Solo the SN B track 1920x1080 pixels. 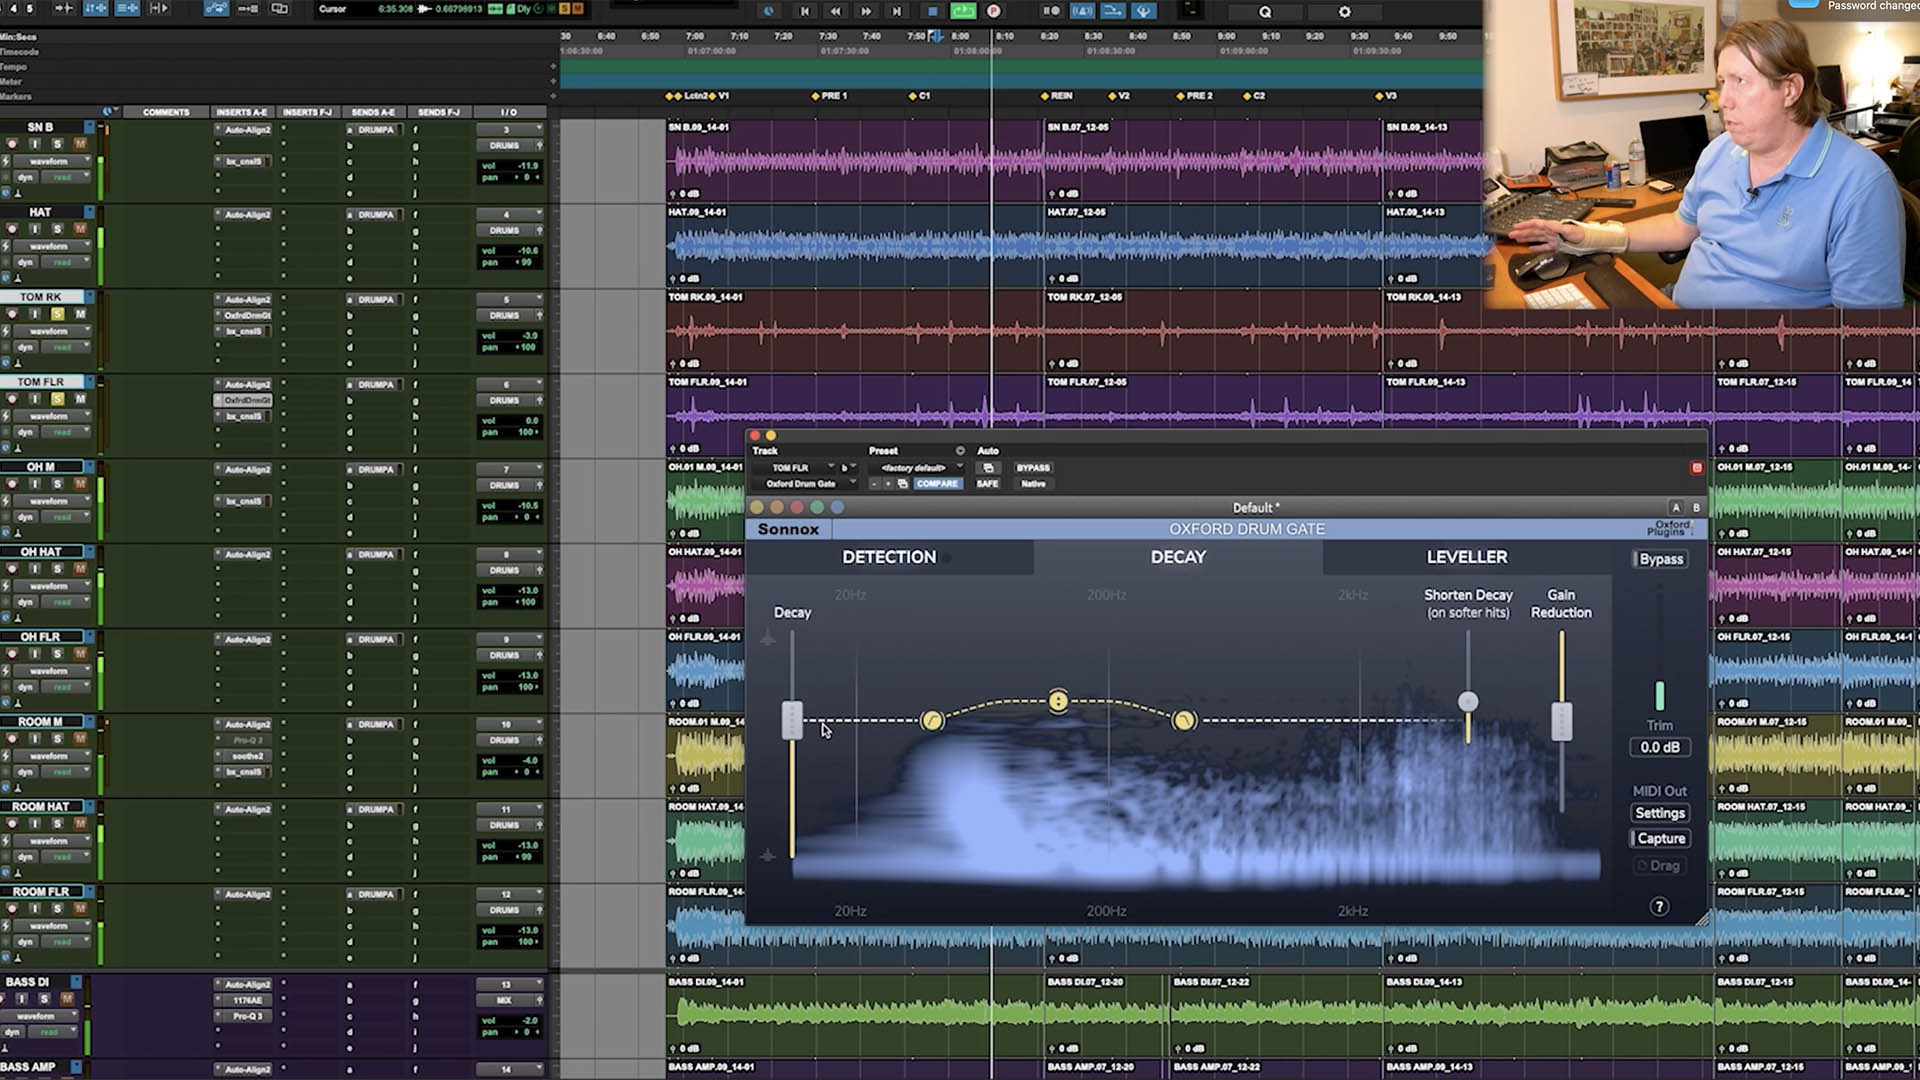[57, 144]
